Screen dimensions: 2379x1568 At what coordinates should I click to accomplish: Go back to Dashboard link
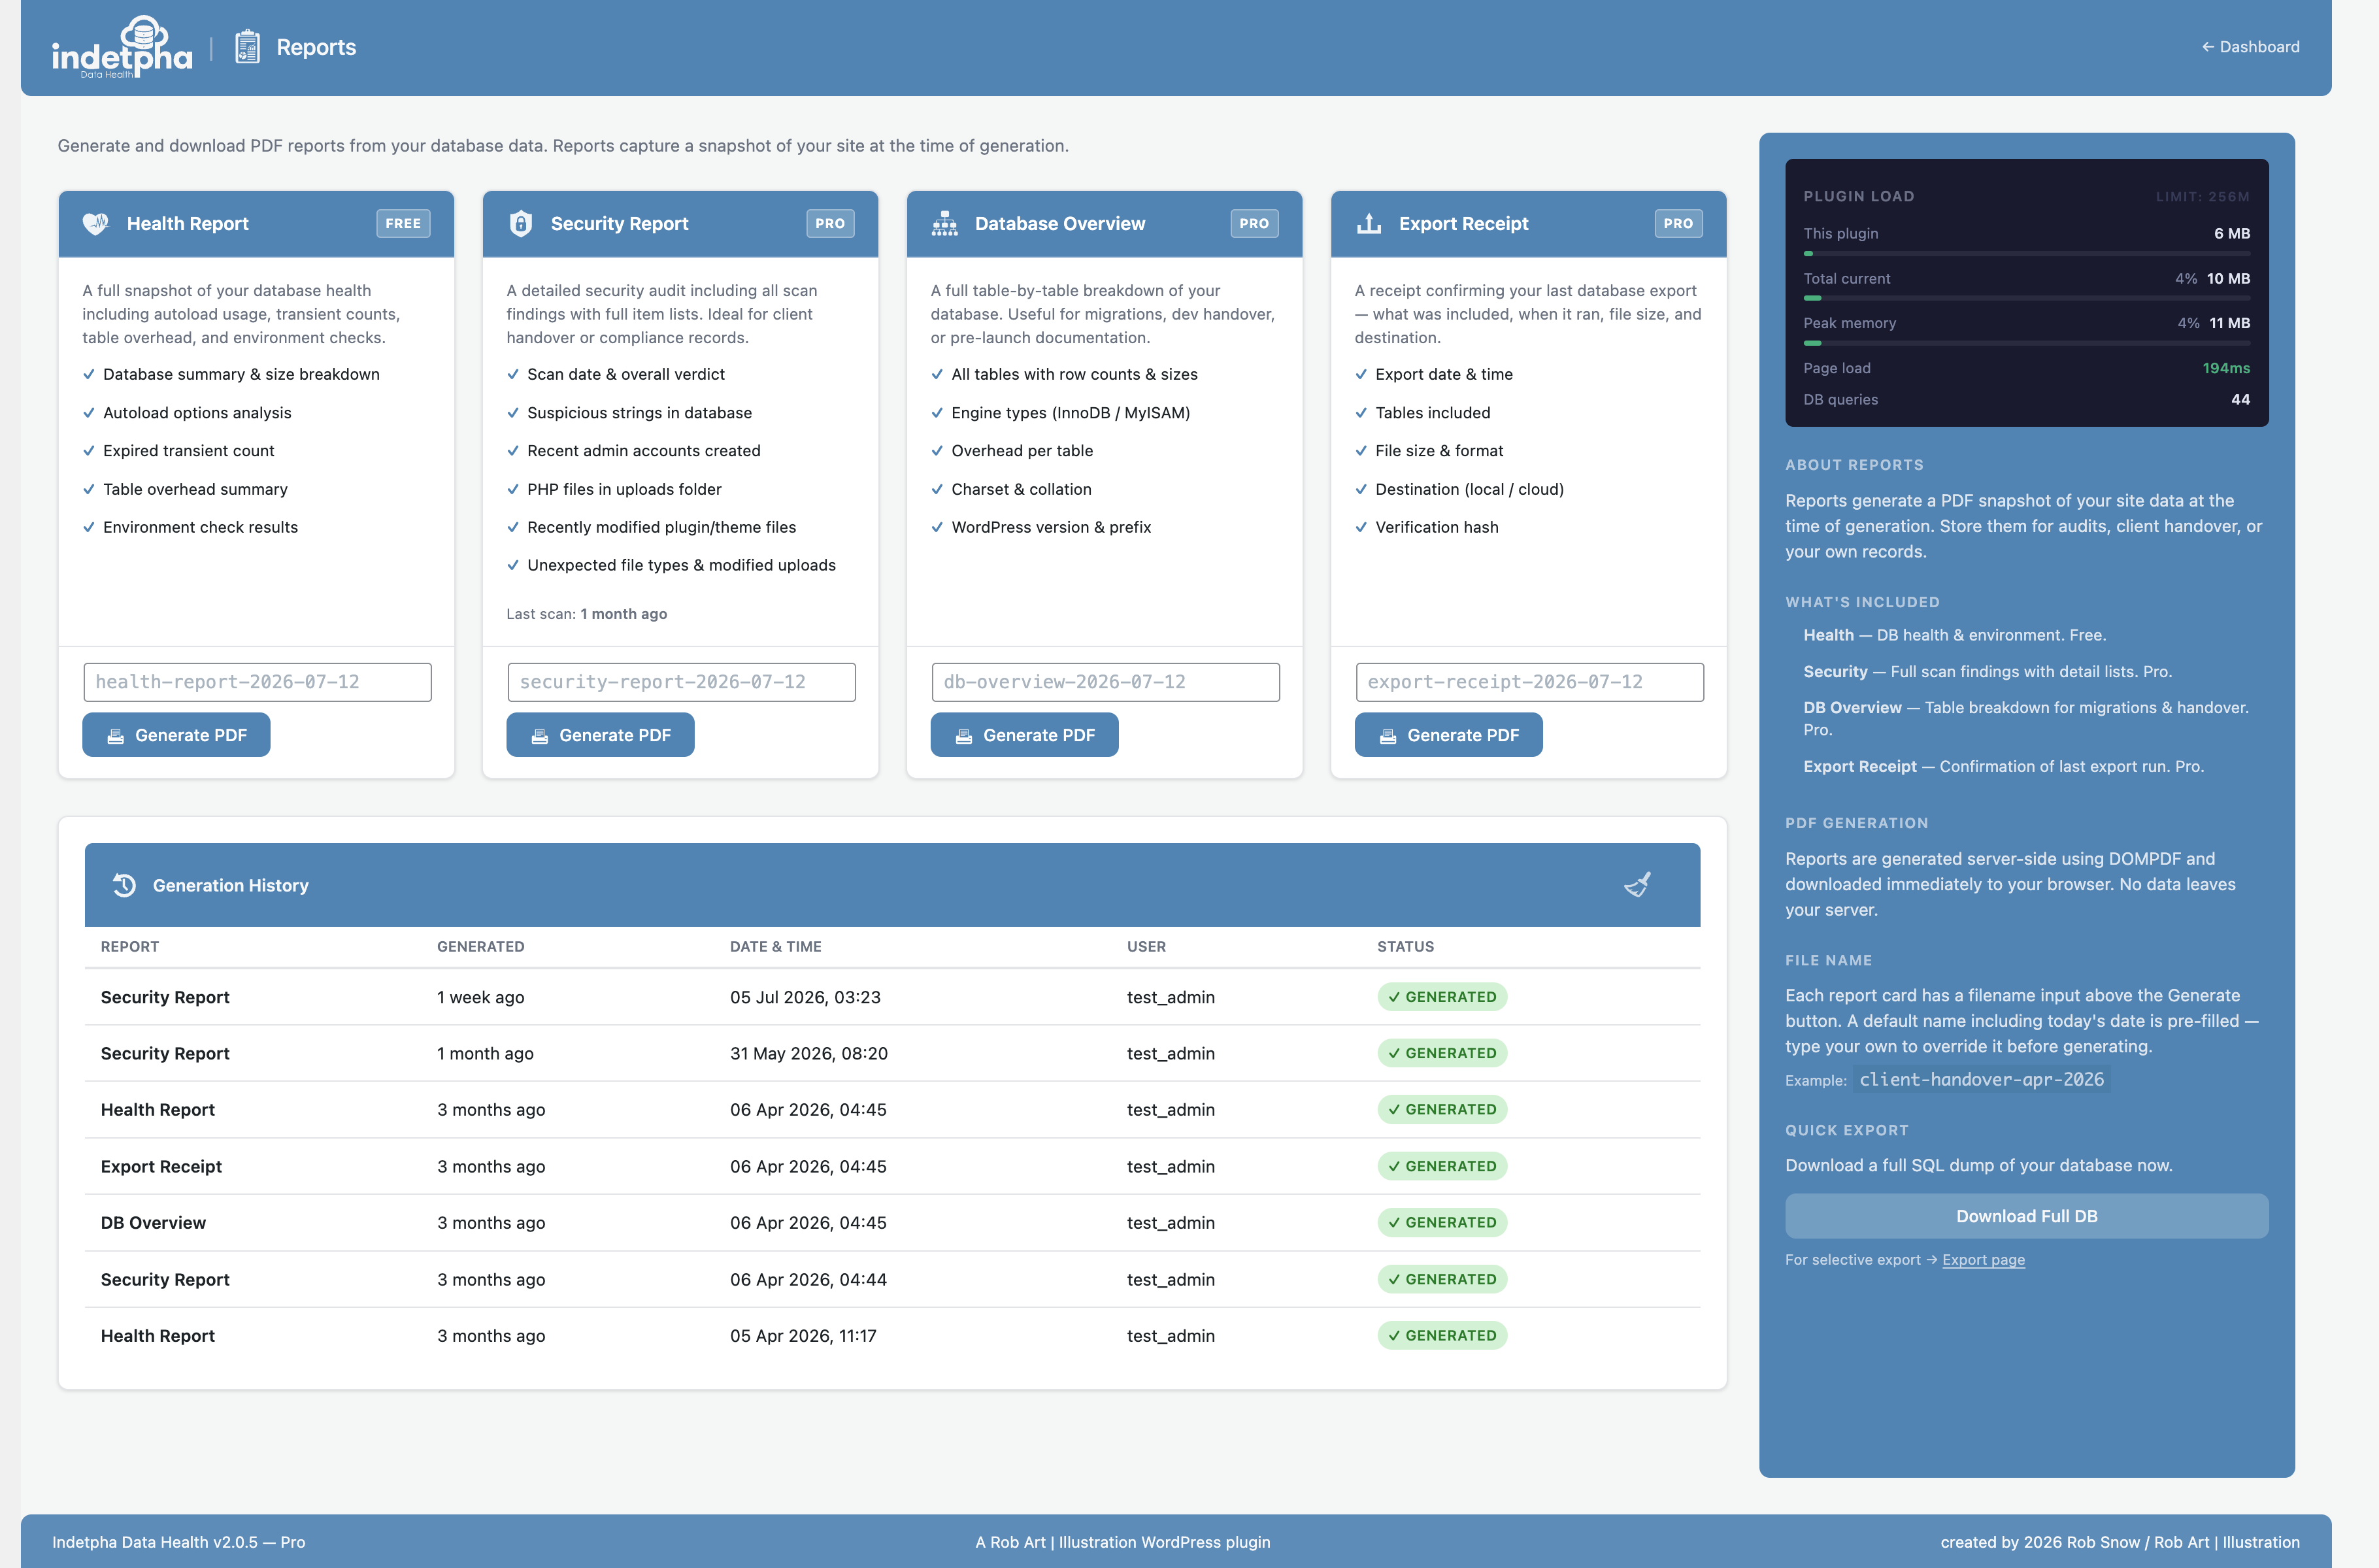[x=2250, y=47]
